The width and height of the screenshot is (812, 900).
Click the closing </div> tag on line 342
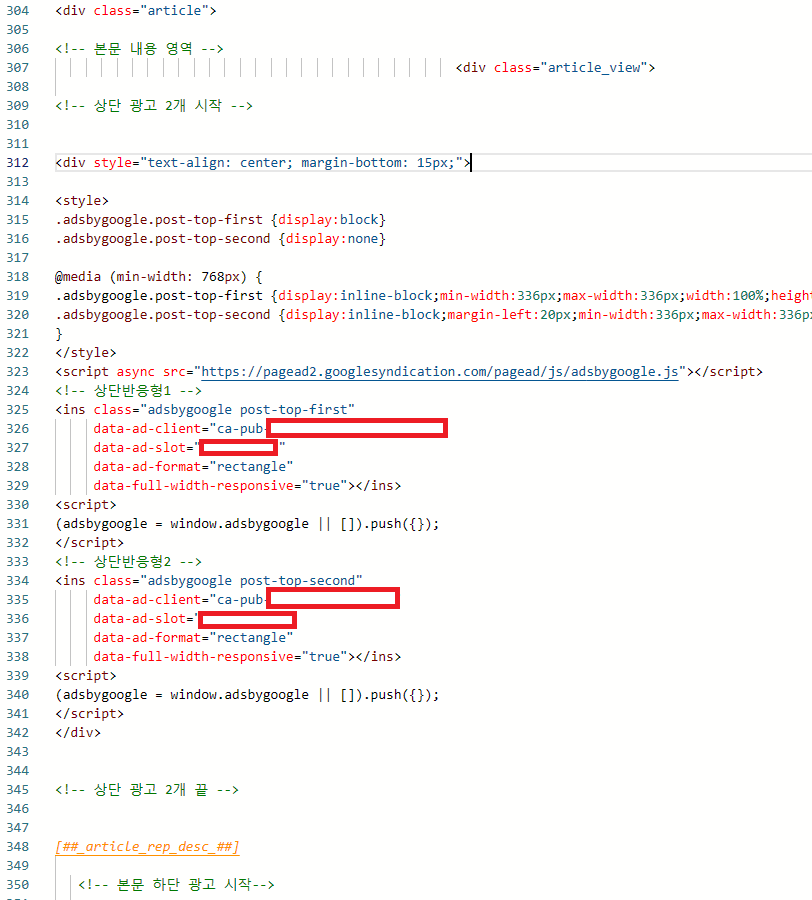point(78,733)
